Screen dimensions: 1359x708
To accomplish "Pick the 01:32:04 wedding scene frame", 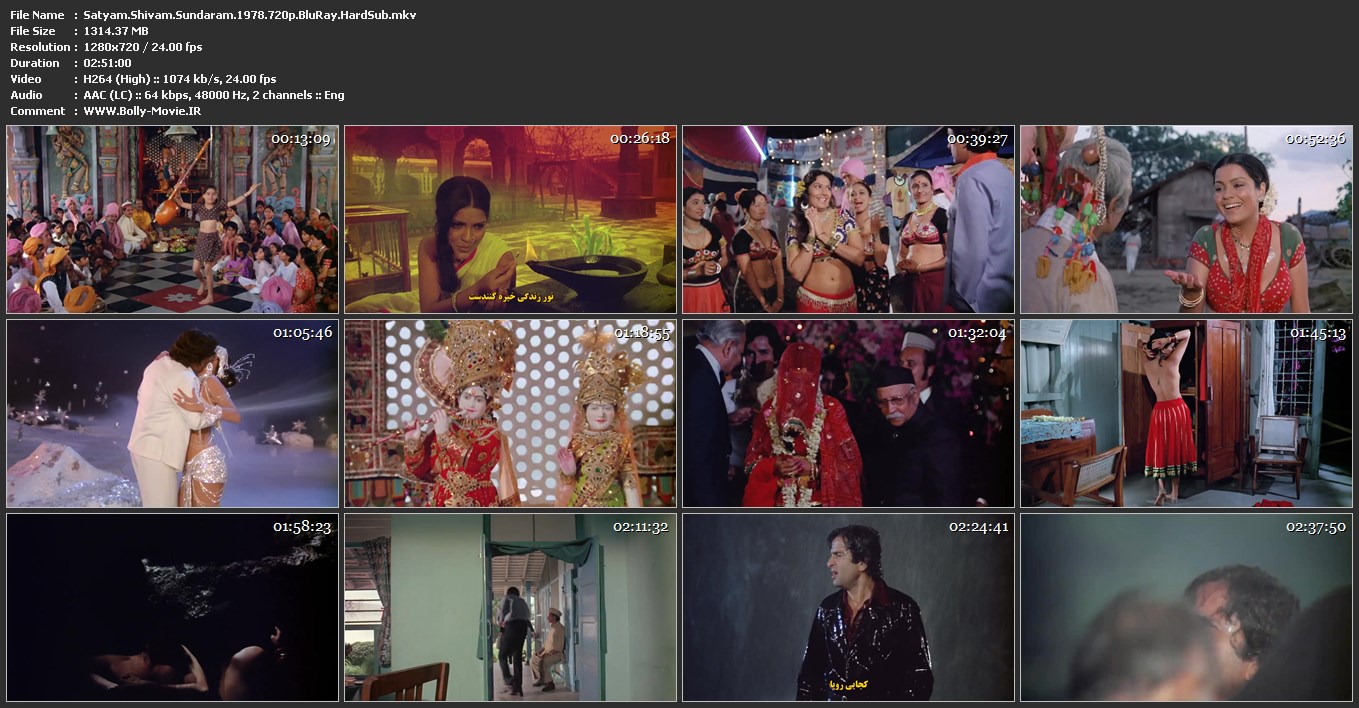I will (848, 413).
